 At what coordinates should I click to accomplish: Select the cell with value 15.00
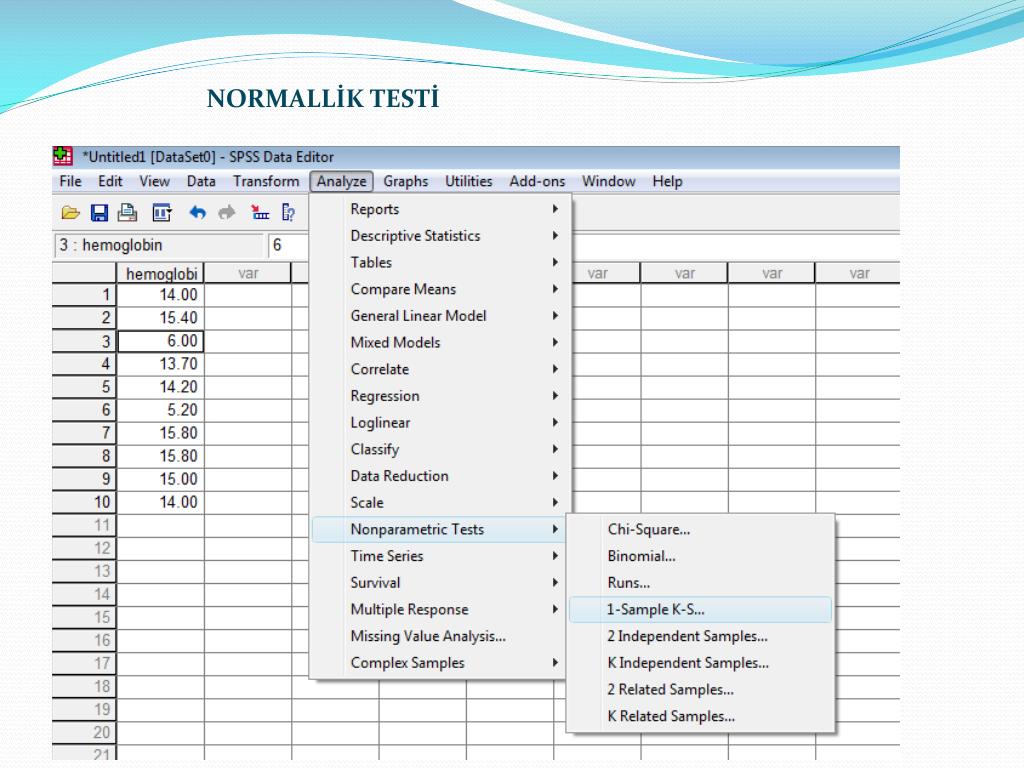pos(161,479)
